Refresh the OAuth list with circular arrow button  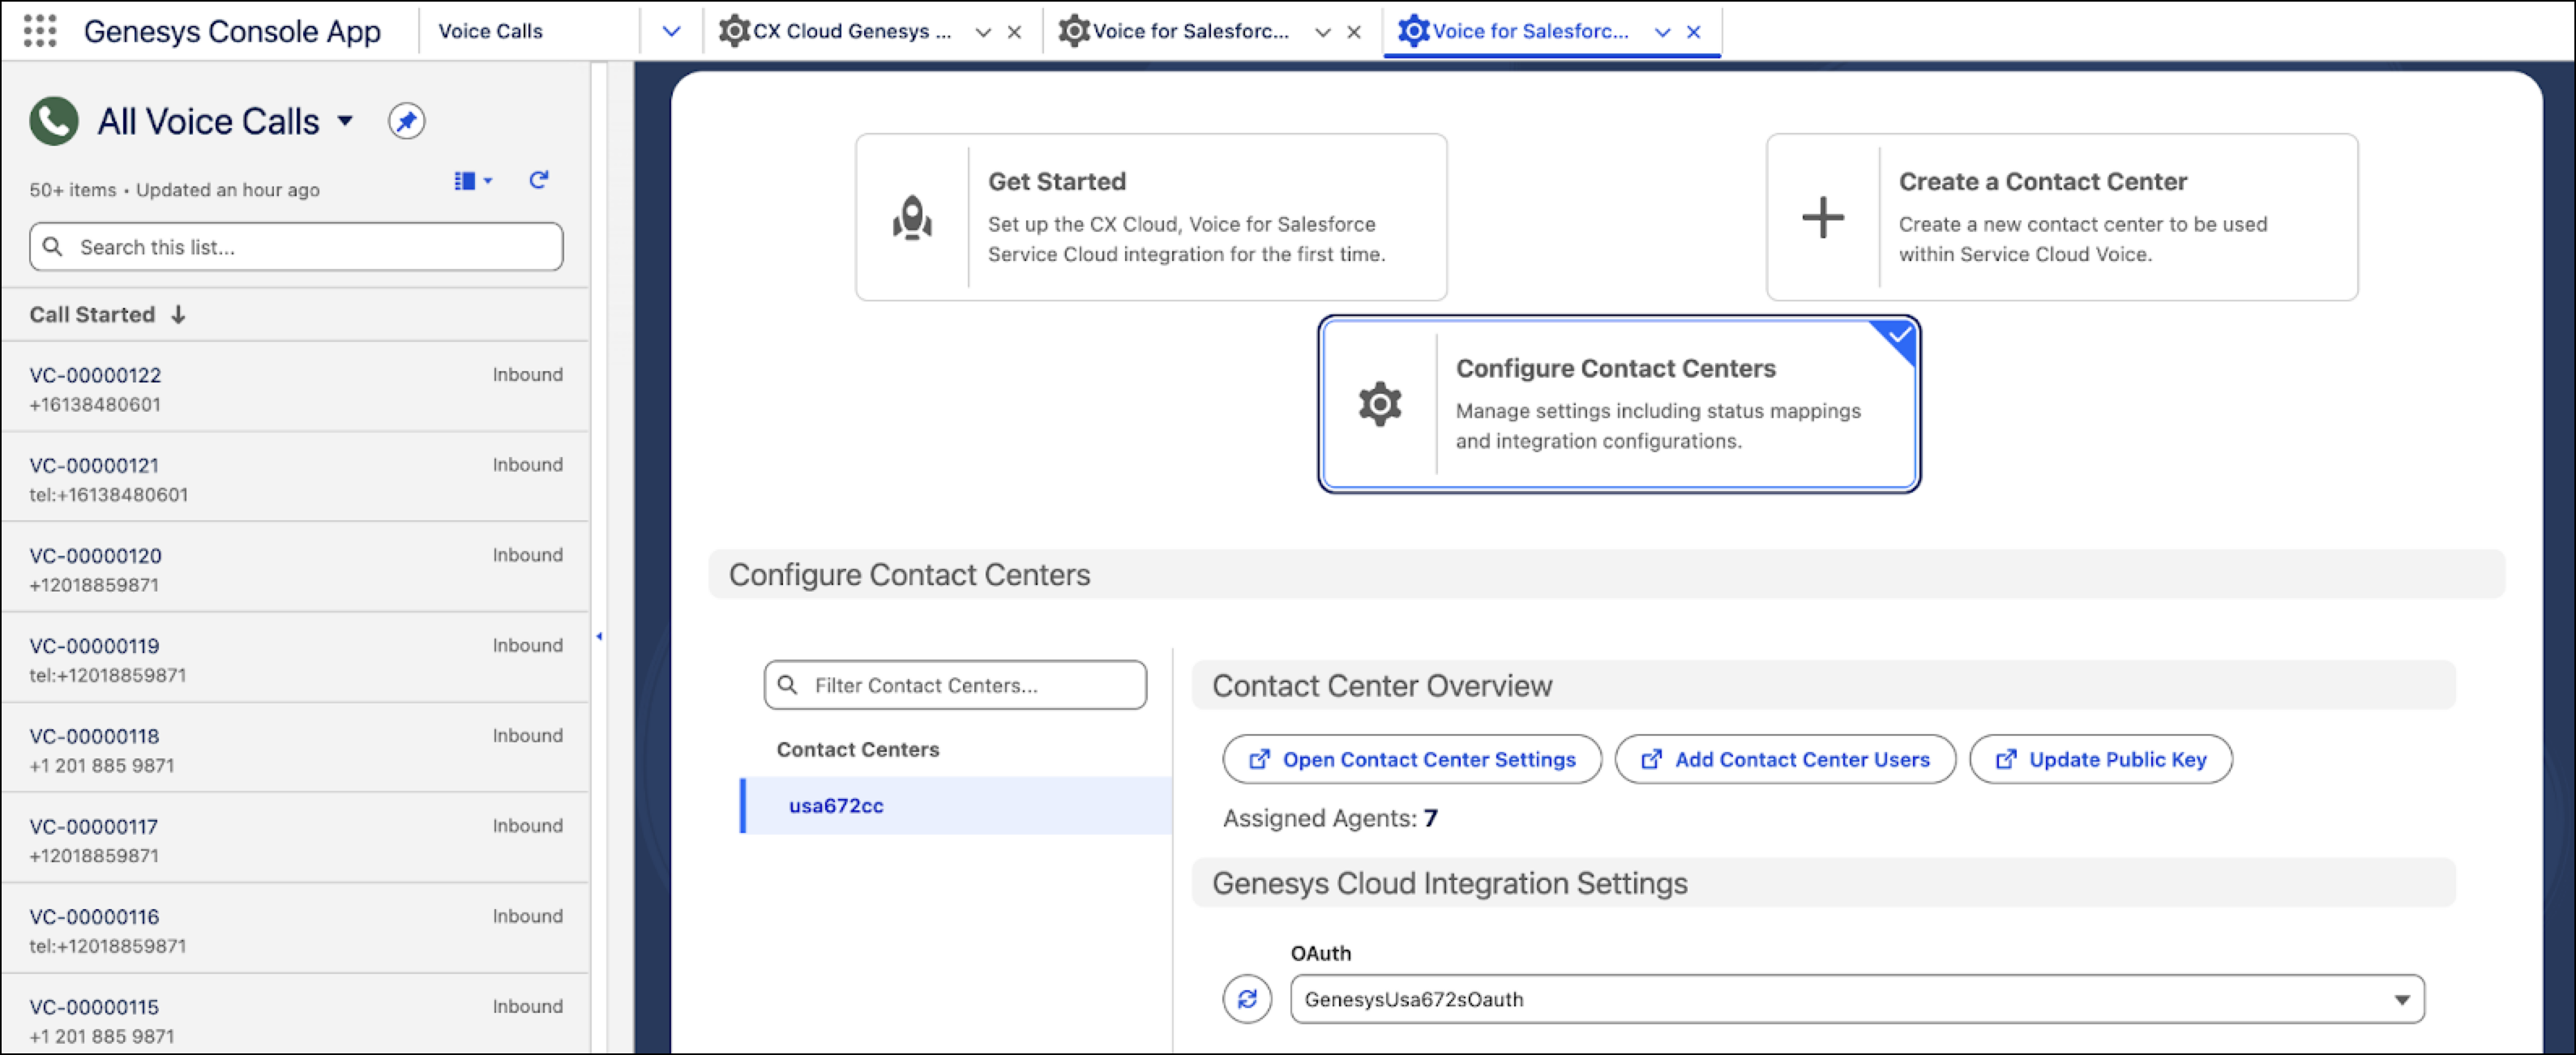pyautogui.click(x=1246, y=998)
